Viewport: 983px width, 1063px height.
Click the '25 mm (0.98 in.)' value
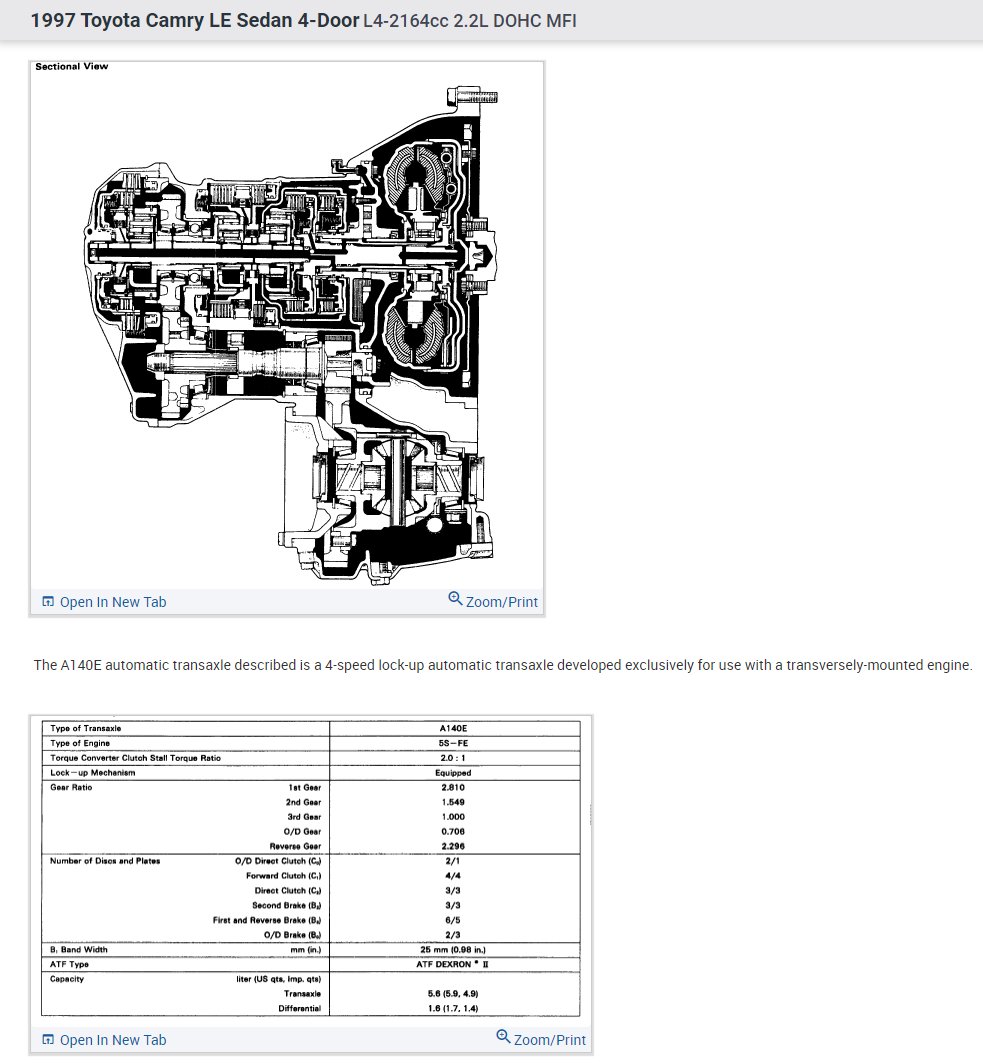453,950
